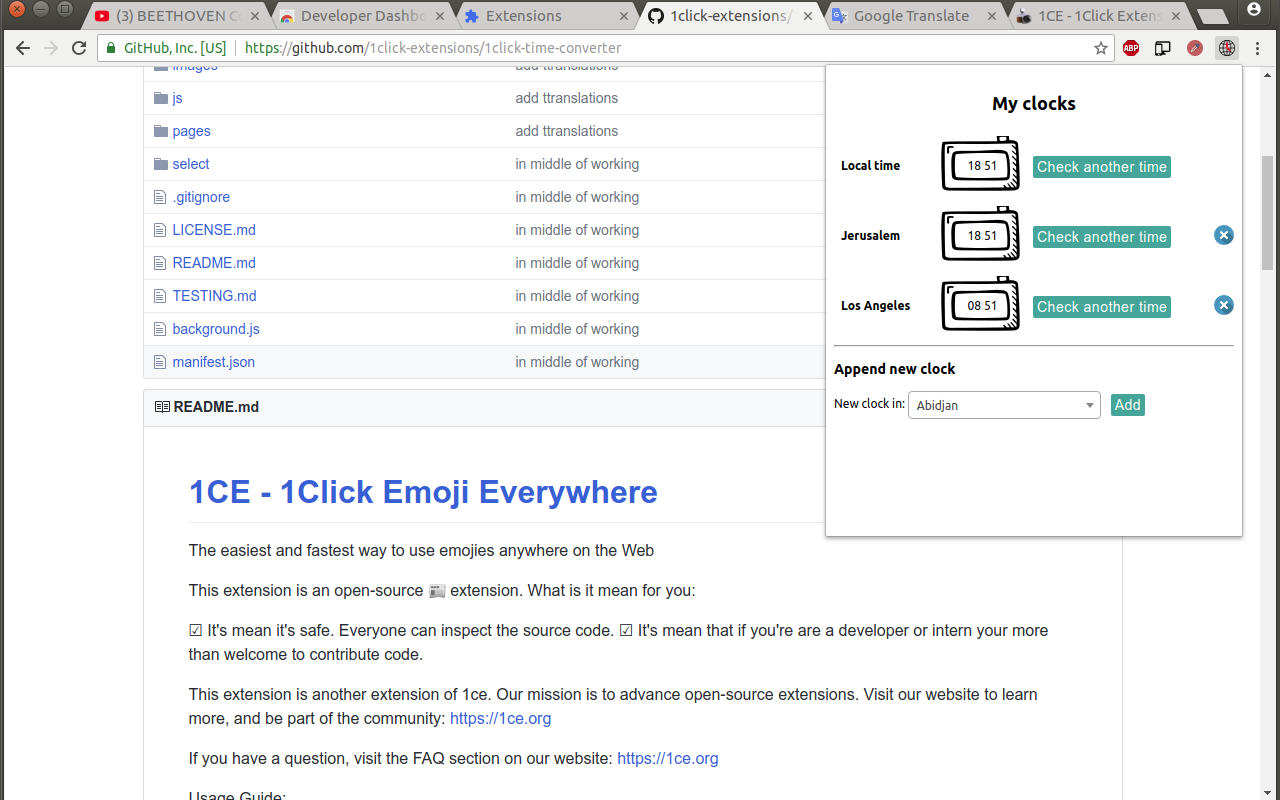Screen dimensions: 1280x800
Task: Open the manifest.json file
Action: pos(213,362)
